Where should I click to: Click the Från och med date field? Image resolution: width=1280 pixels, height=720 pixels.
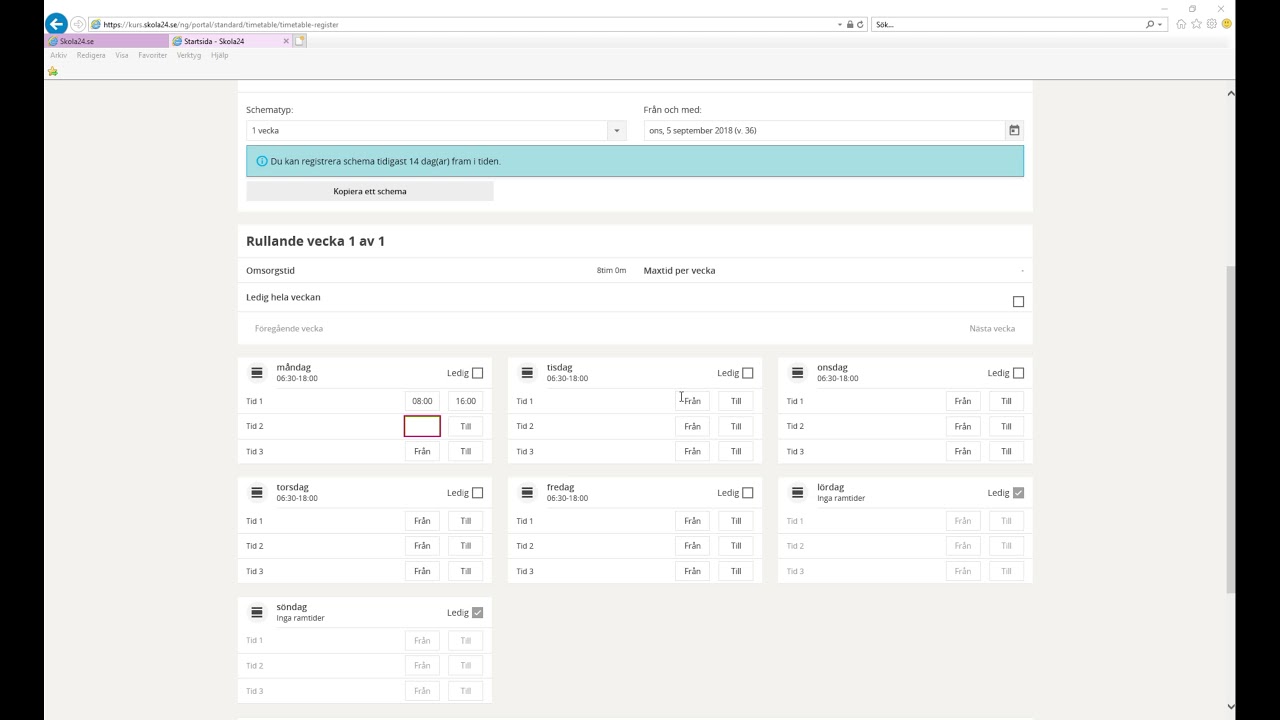pyautogui.click(x=825, y=130)
